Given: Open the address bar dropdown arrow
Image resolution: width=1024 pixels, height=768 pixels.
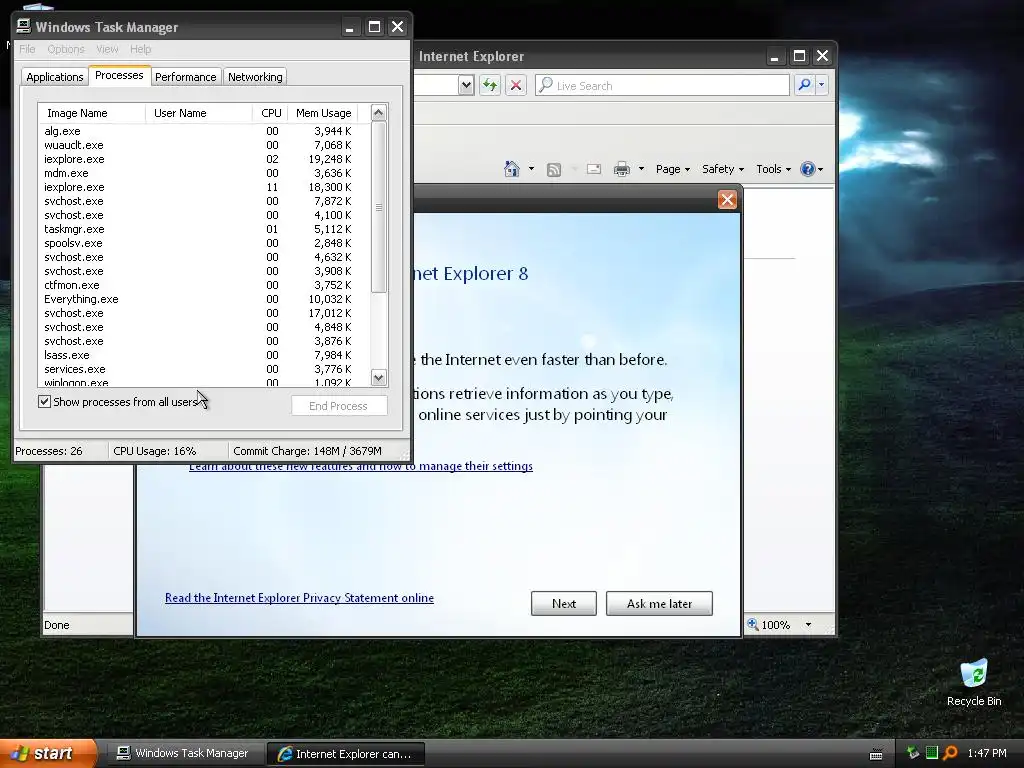Looking at the screenshot, I should coord(466,85).
